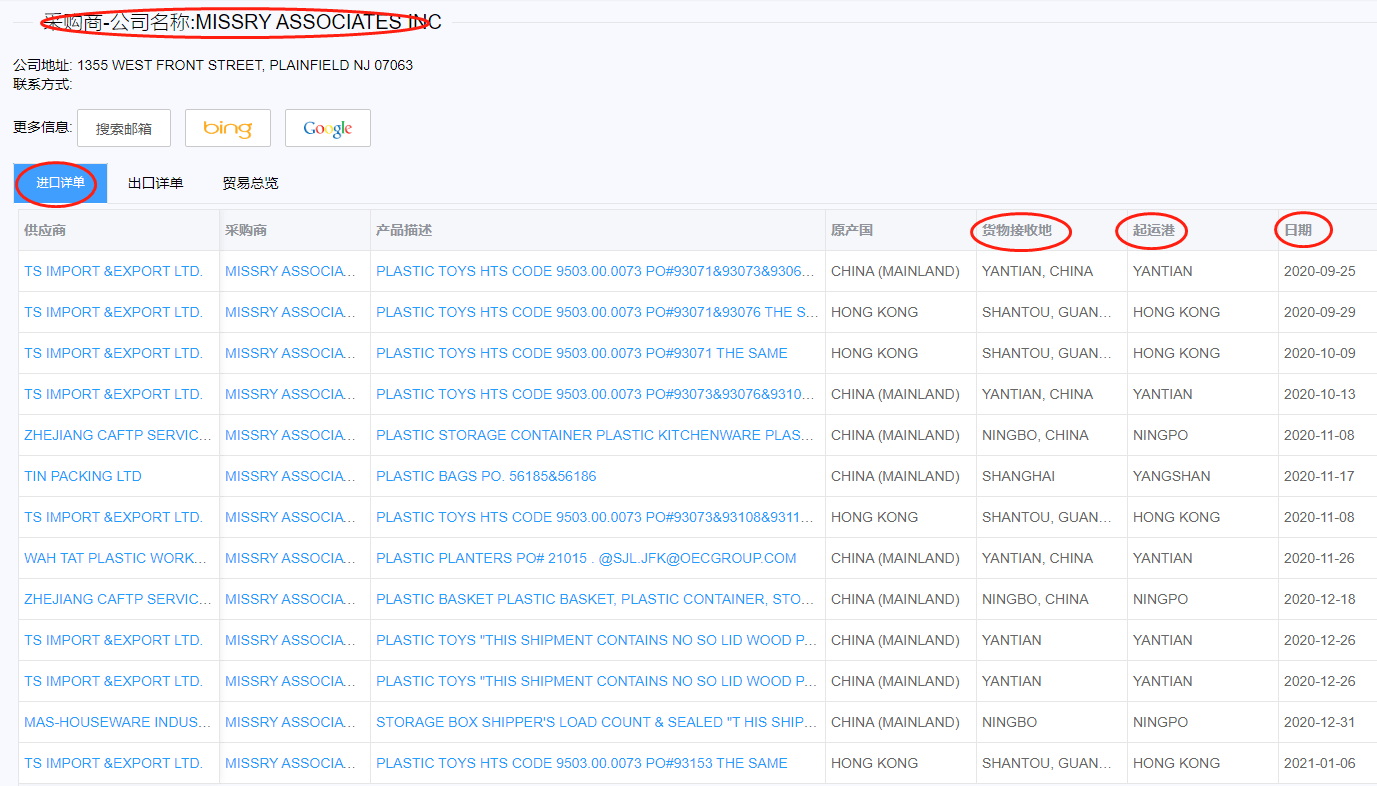Click the 货物接收地 column header
Viewport: 1377px width, 786px height.
(x=1017, y=230)
